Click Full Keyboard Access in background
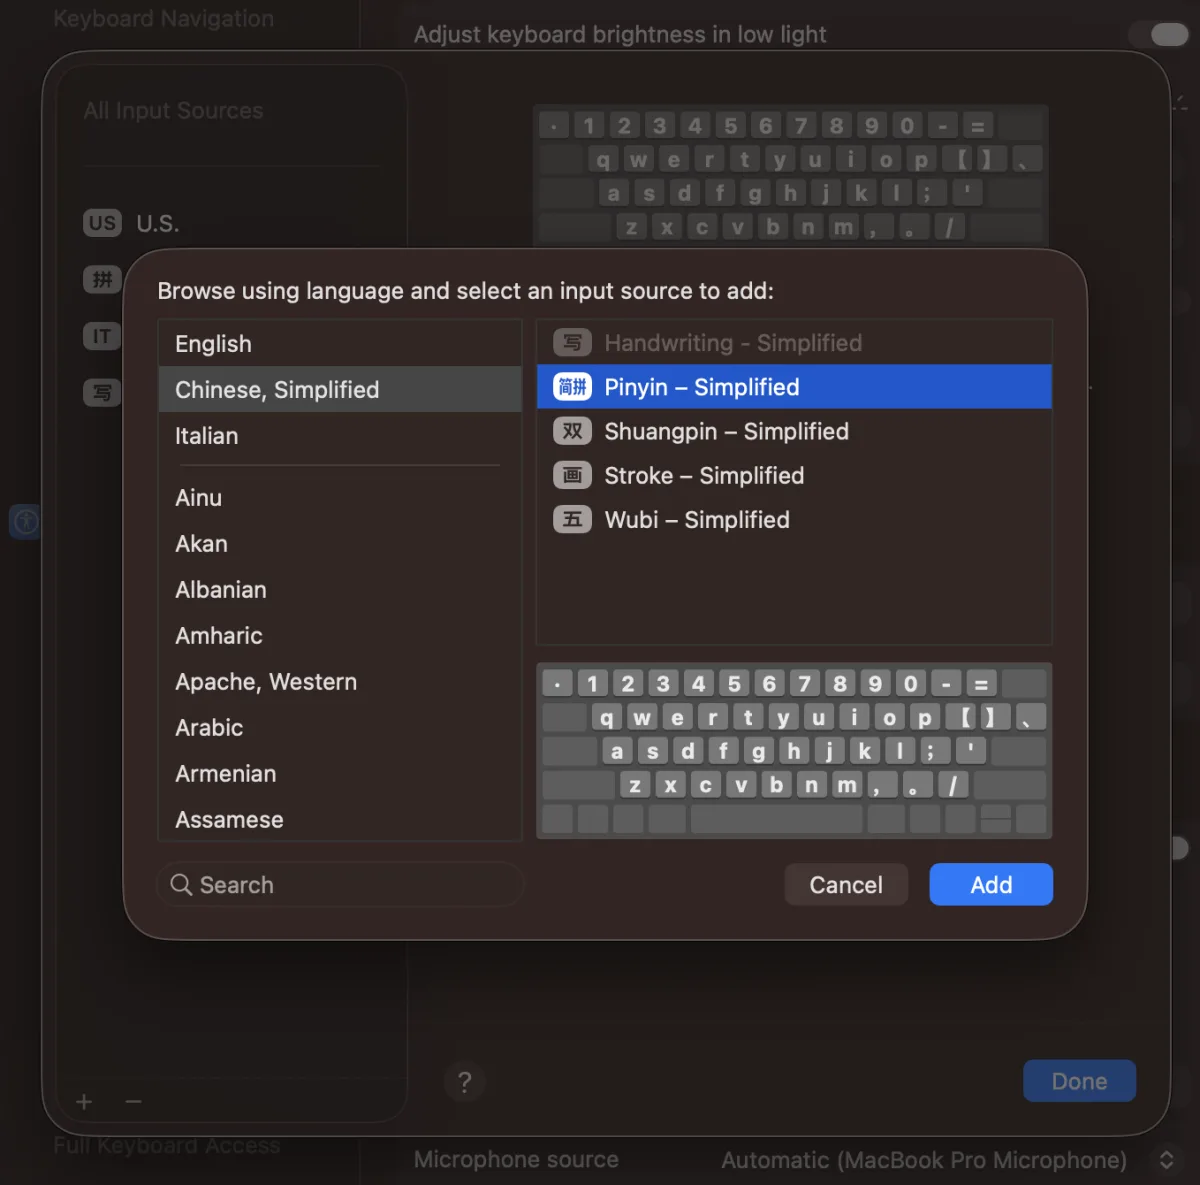The width and height of the screenshot is (1200, 1185). pos(166,1146)
